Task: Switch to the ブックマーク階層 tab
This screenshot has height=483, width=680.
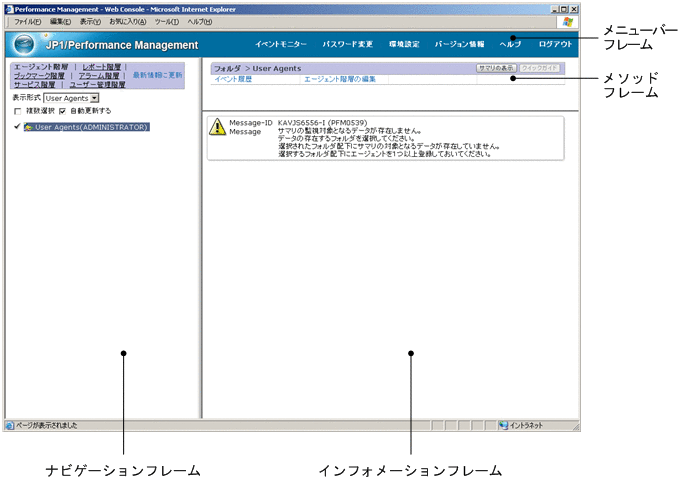Action: click(x=39, y=75)
